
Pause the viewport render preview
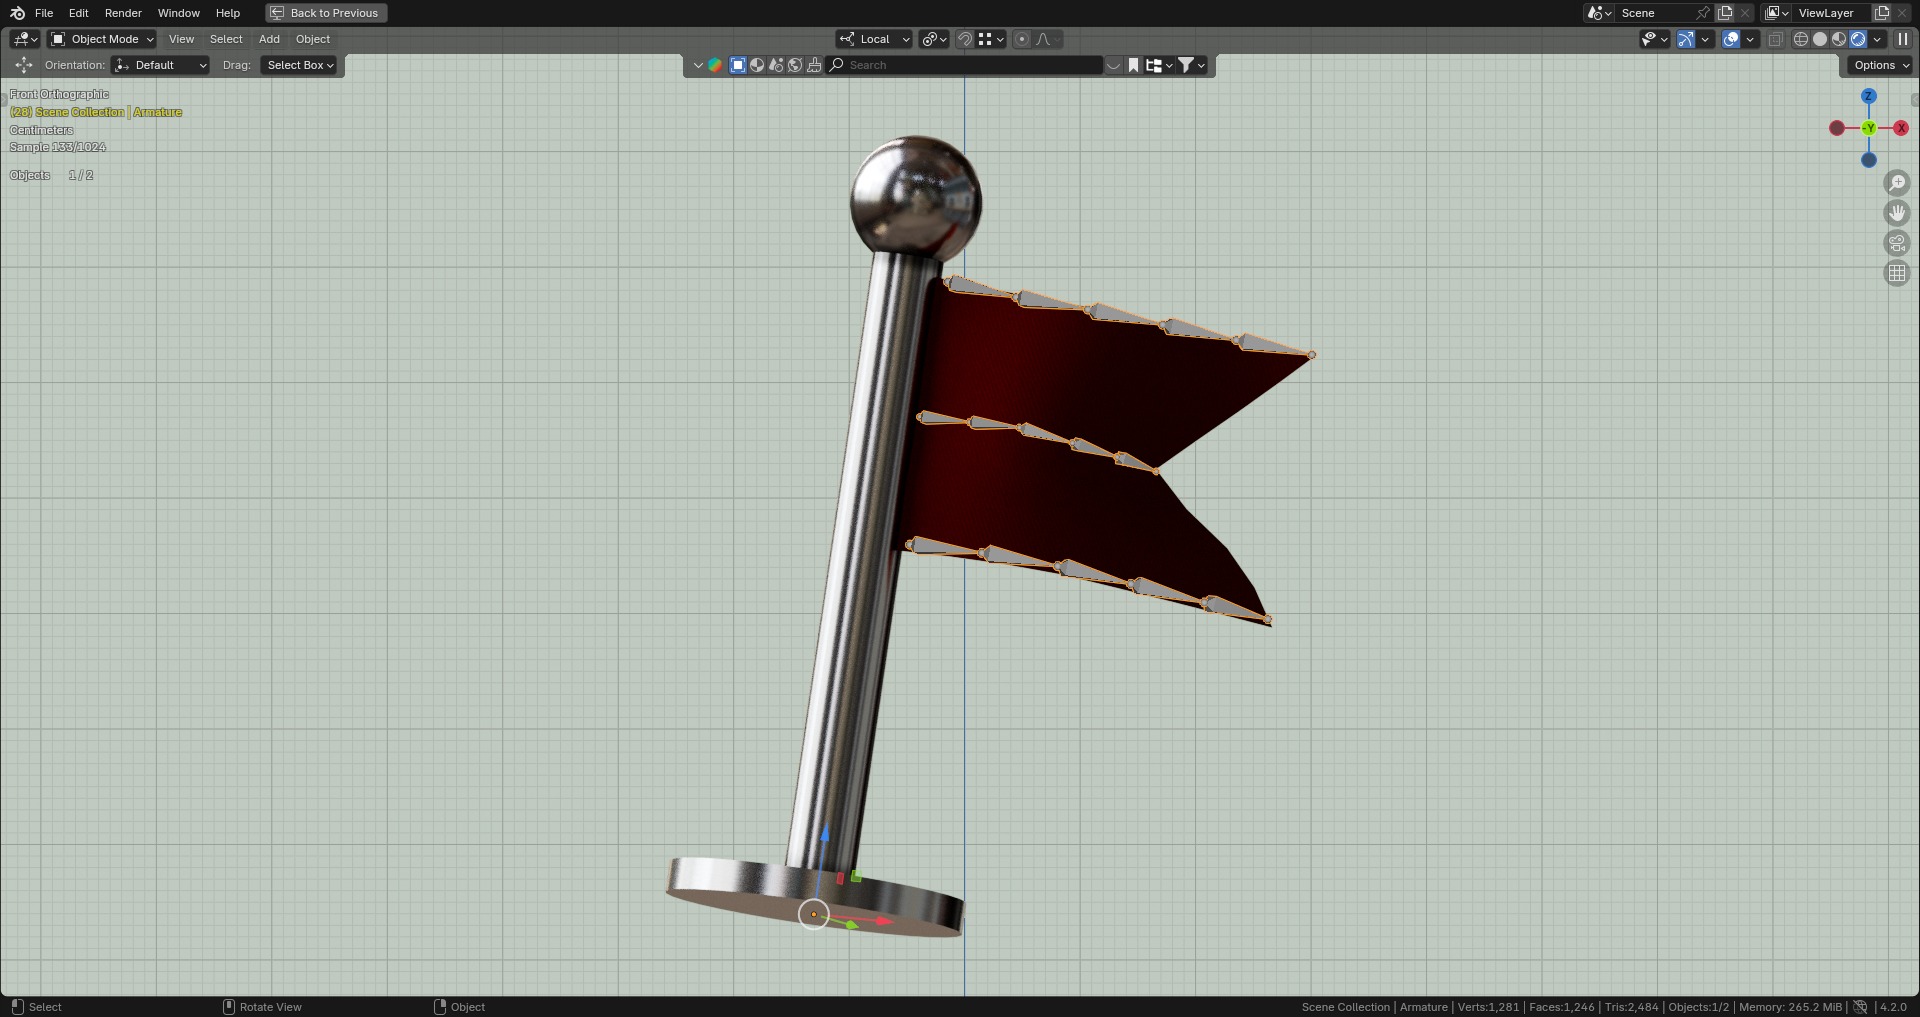point(1902,39)
